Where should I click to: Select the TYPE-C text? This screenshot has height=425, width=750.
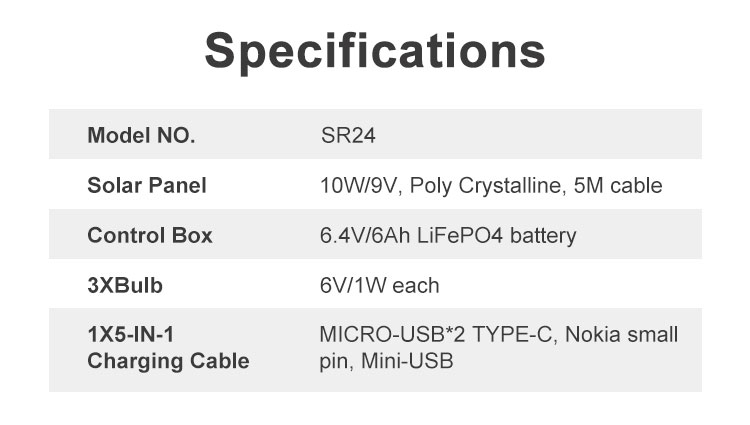[x=515, y=335]
